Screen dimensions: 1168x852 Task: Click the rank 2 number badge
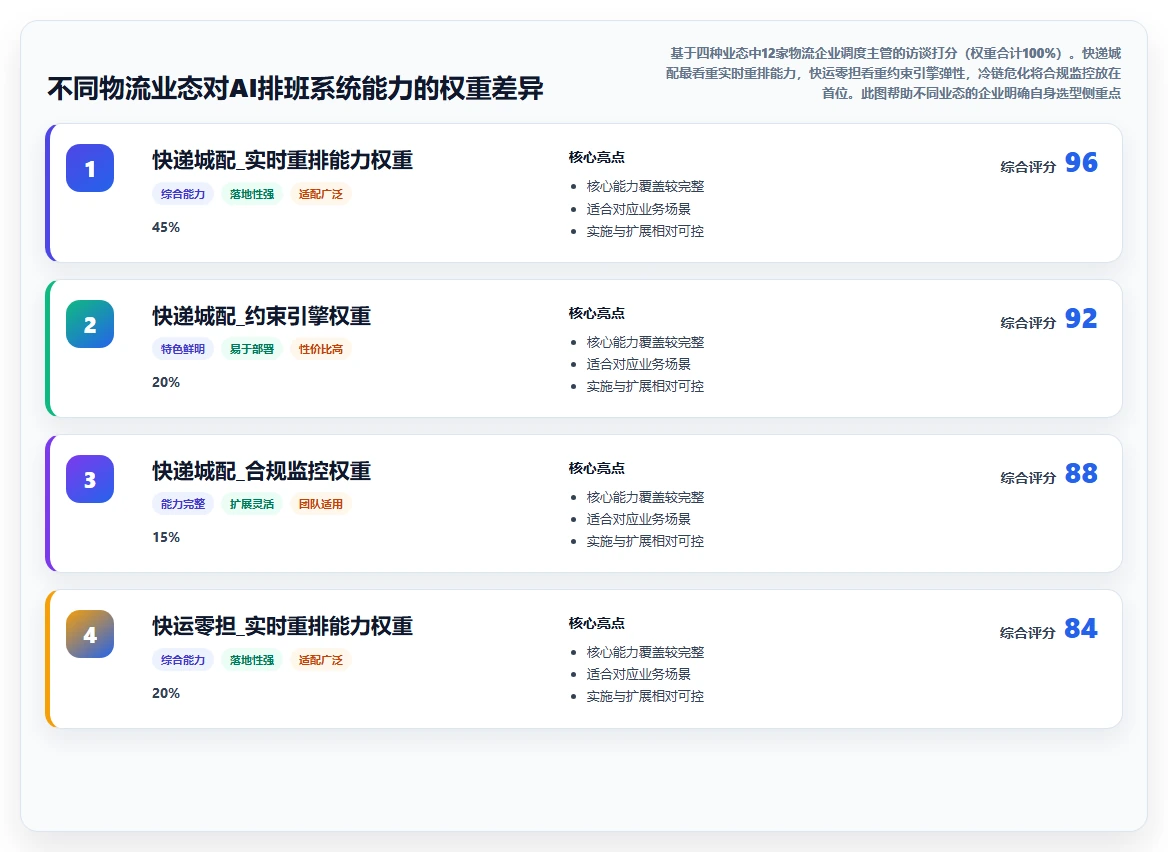pos(90,324)
